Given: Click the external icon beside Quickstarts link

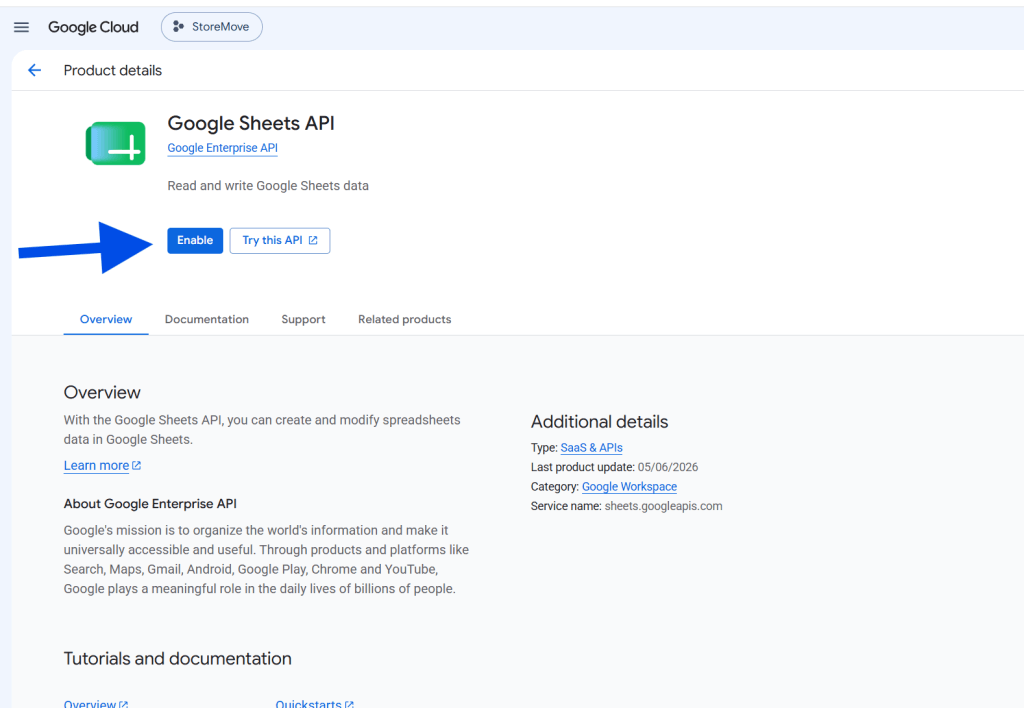Looking at the screenshot, I should click(x=349, y=704).
